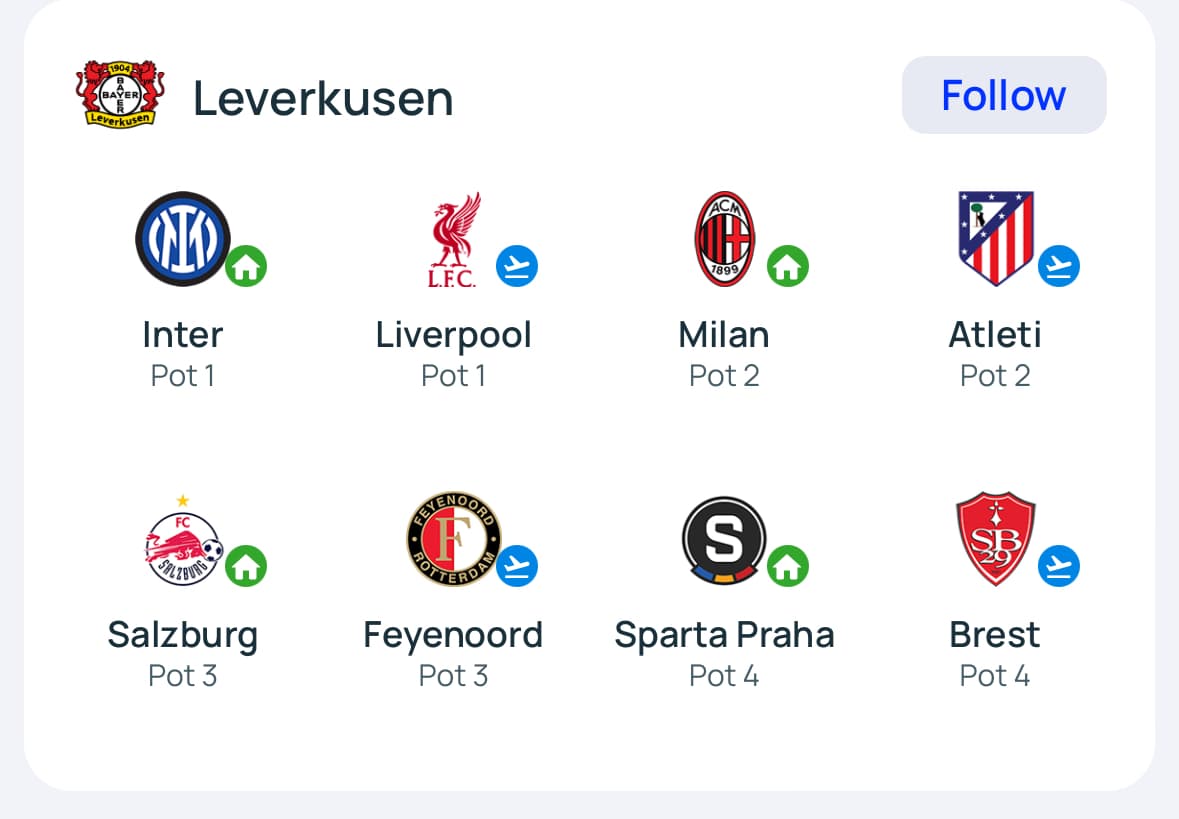
Task: Open the Brest club crest
Action: (995, 538)
